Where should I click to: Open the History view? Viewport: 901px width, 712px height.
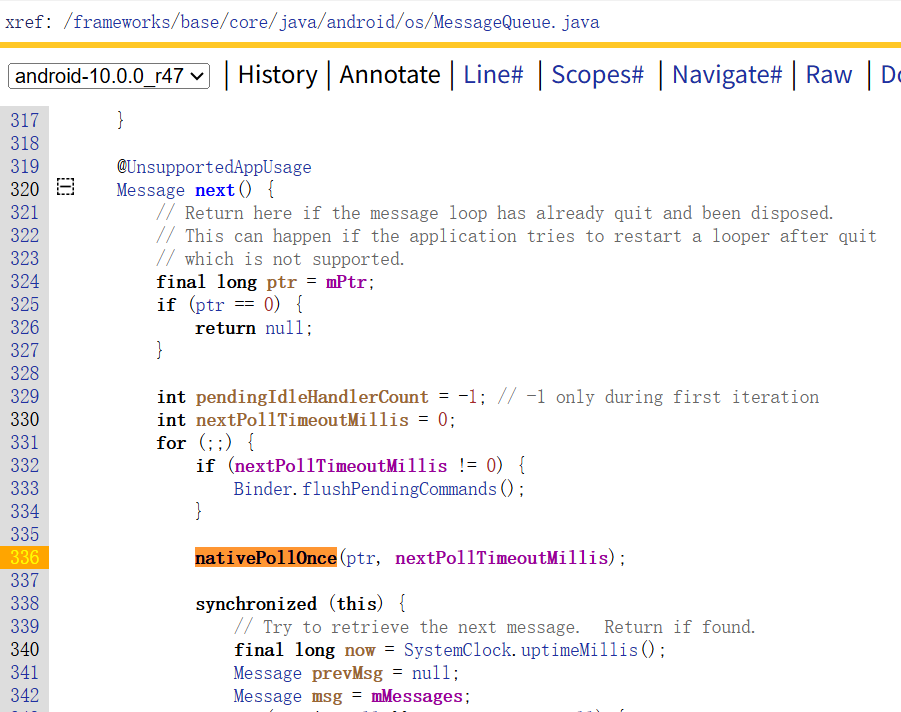(x=278, y=75)
